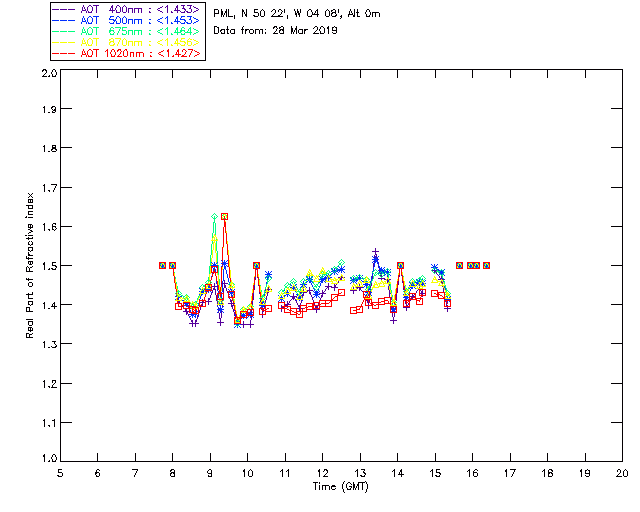Click the y-axis tick label 1.5
Viewport: 640px width, 512px height.
pyautogui.click(x=49, y=265)
